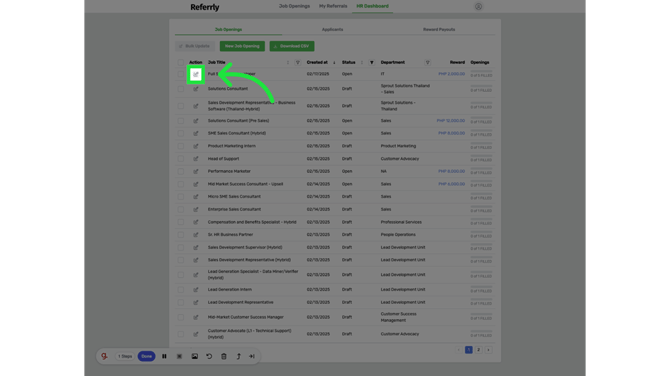The height and width of the screenshot is (376, 670).
Task: Click the image screenshot icon in the recording toolbar
Action: (x=194, y=356)
